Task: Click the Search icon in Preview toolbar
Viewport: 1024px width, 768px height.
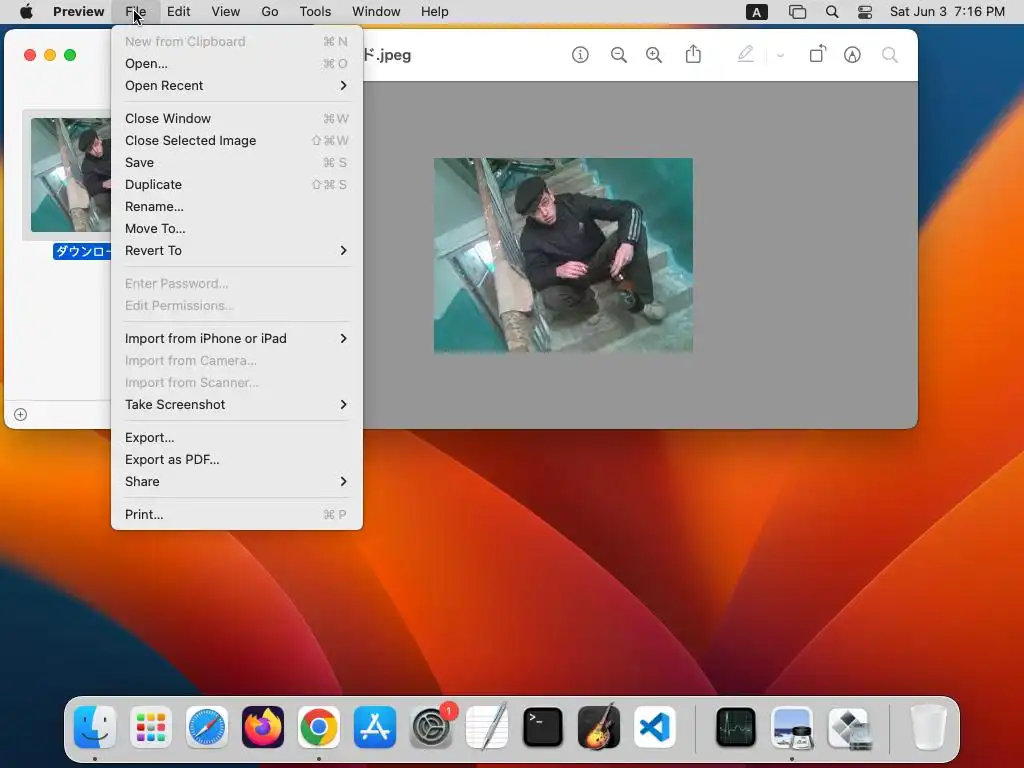Action: click(889, 55)
